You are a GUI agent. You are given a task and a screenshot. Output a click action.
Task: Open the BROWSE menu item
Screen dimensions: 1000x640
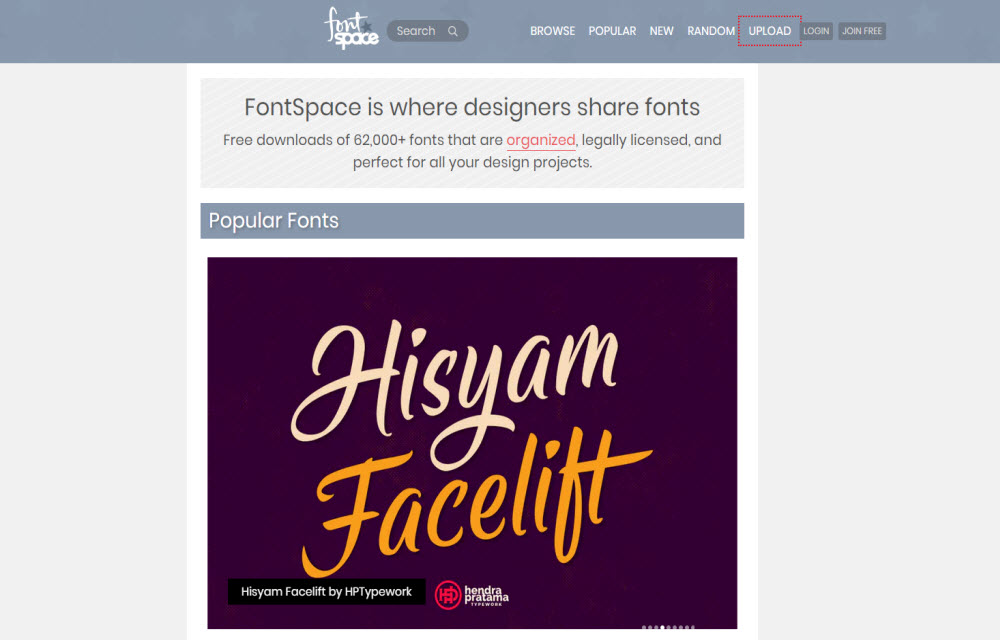tap(552, 31)
